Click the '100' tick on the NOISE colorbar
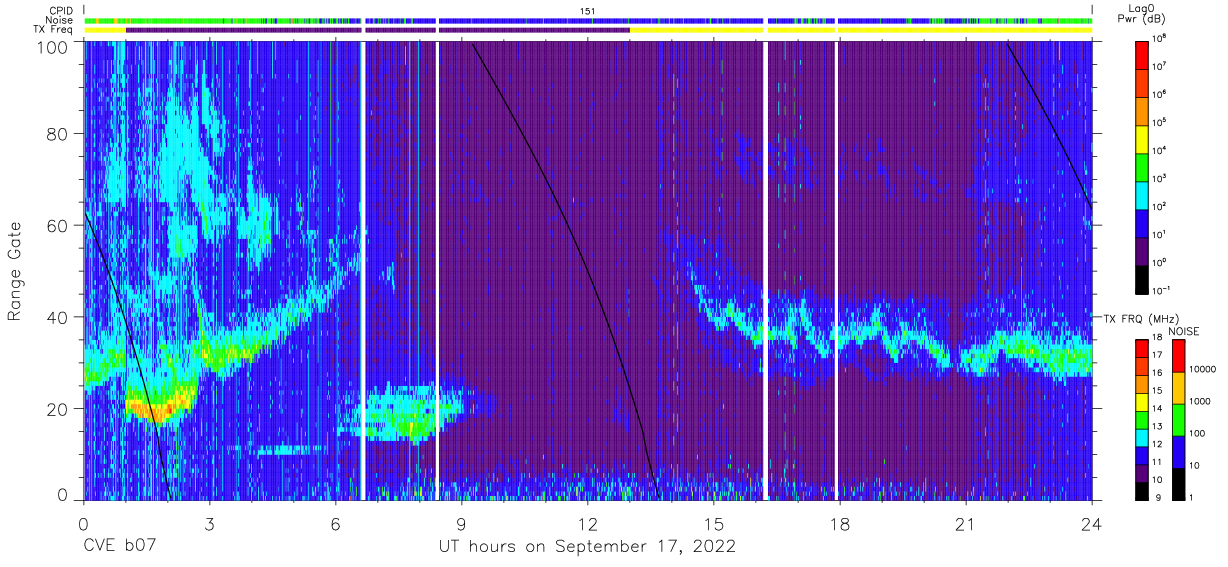The width and height of the screenshot is (1228, 567). (1197, 434)
